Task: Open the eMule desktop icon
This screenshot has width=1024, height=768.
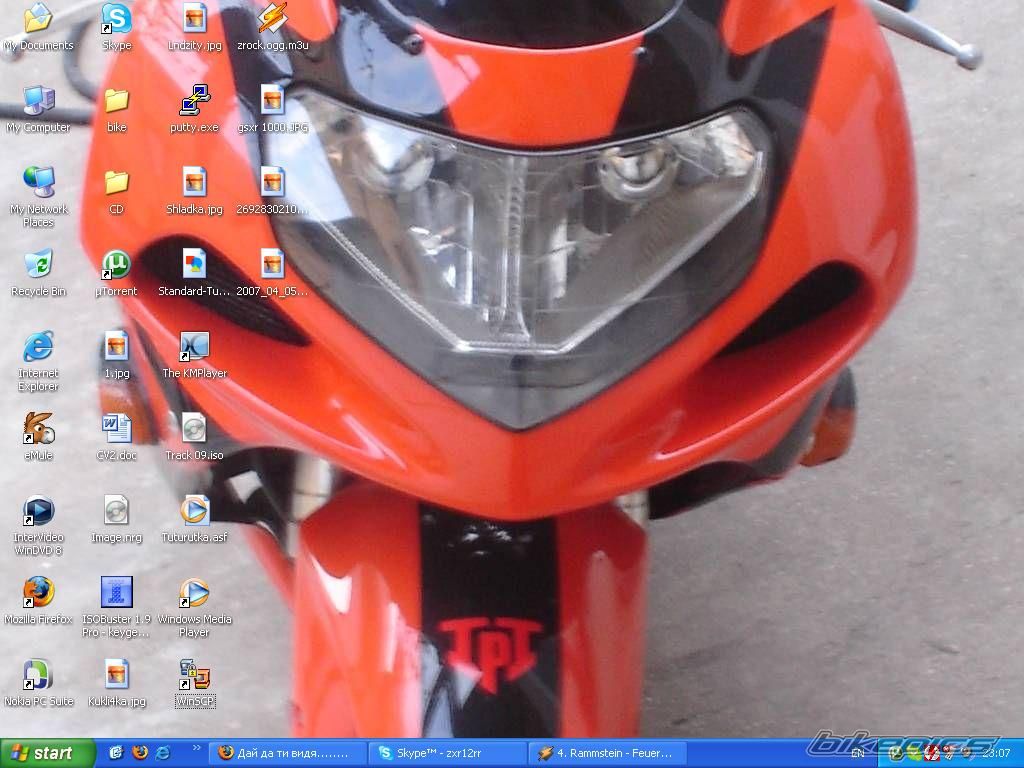Action: click(38, 430)
